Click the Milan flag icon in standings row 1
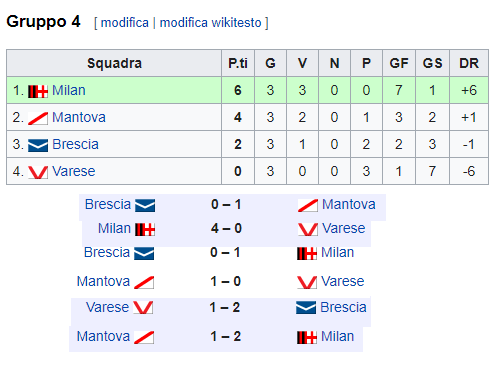This screenshot has width=499, height=374. 38,91
